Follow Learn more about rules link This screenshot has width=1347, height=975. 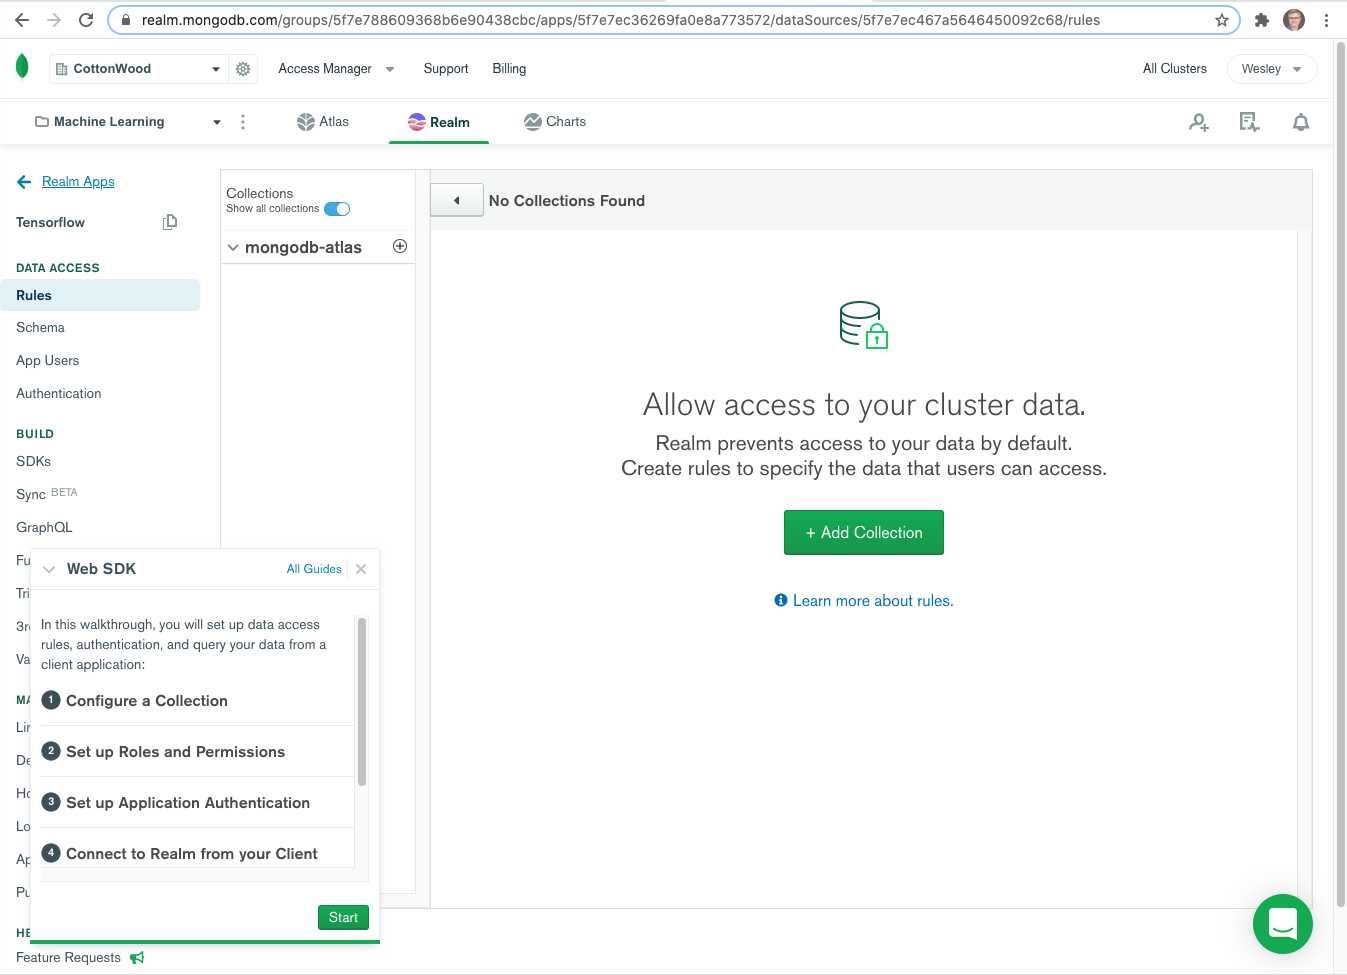pyautogui.click(x=864, y=601)
